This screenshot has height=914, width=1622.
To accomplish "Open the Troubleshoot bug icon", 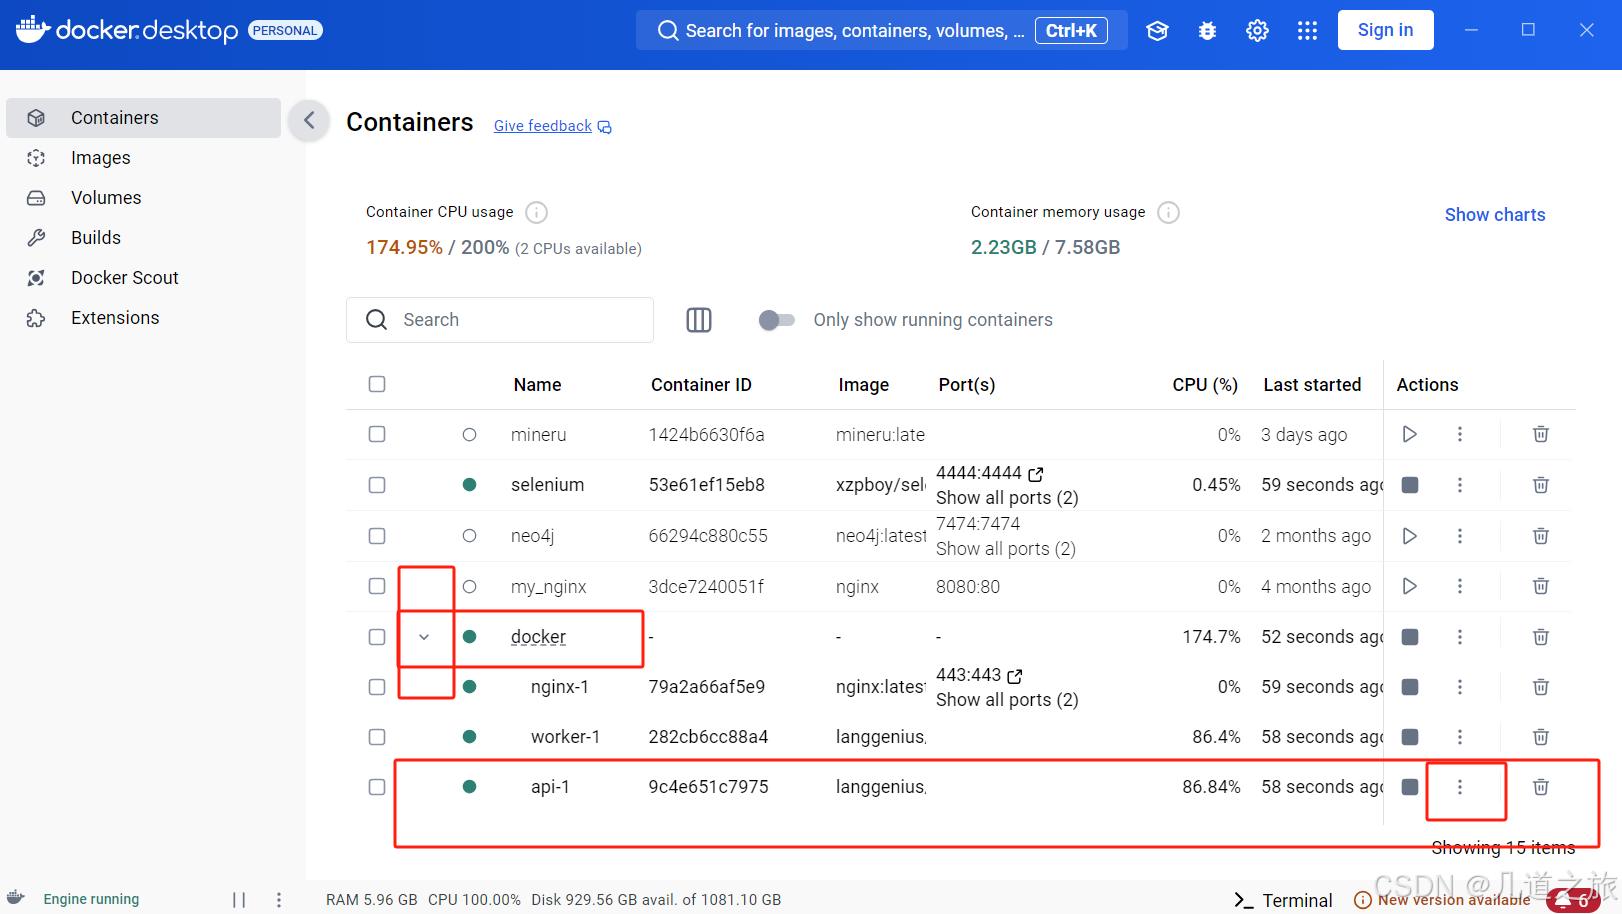I will point(1207,31).
